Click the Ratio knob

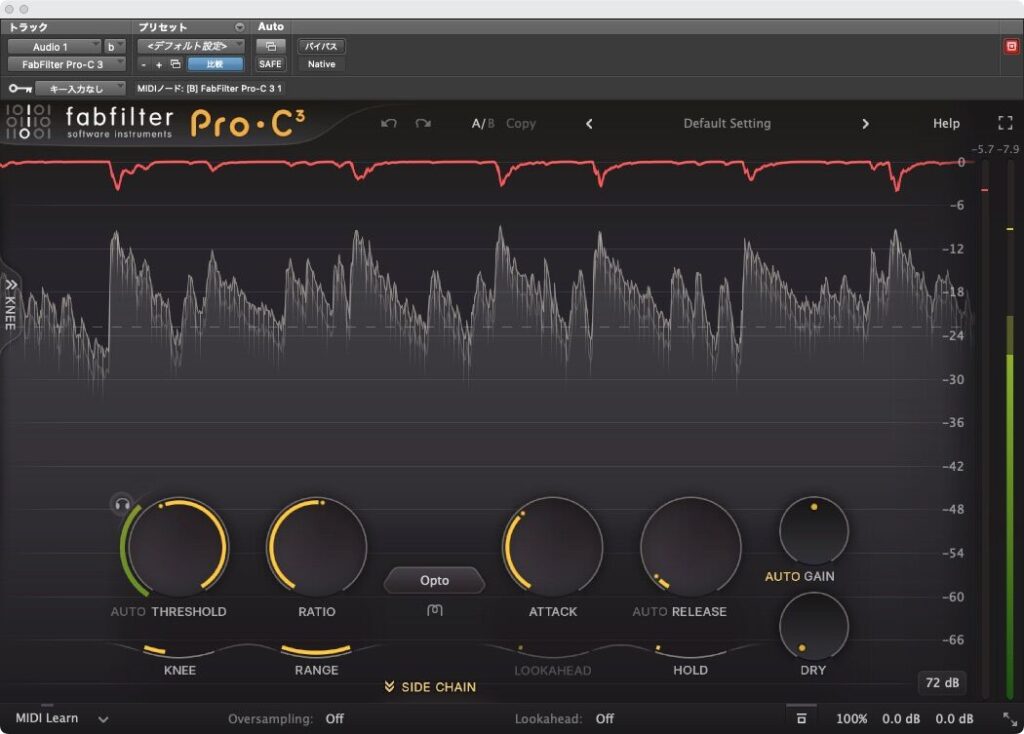[x=317, y=547]
